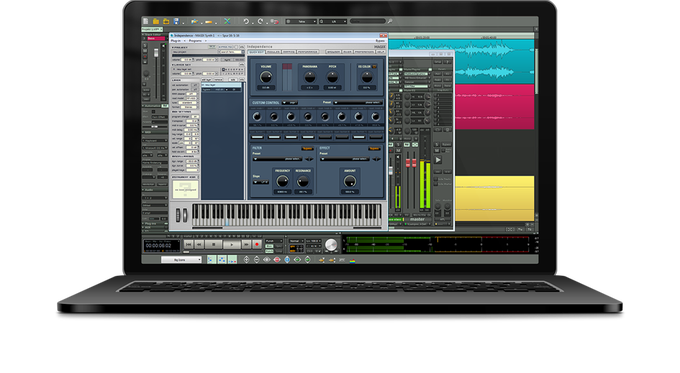Open the Custom Control Preset dropdown
The image size is (680, 373).
click(357, 103)
